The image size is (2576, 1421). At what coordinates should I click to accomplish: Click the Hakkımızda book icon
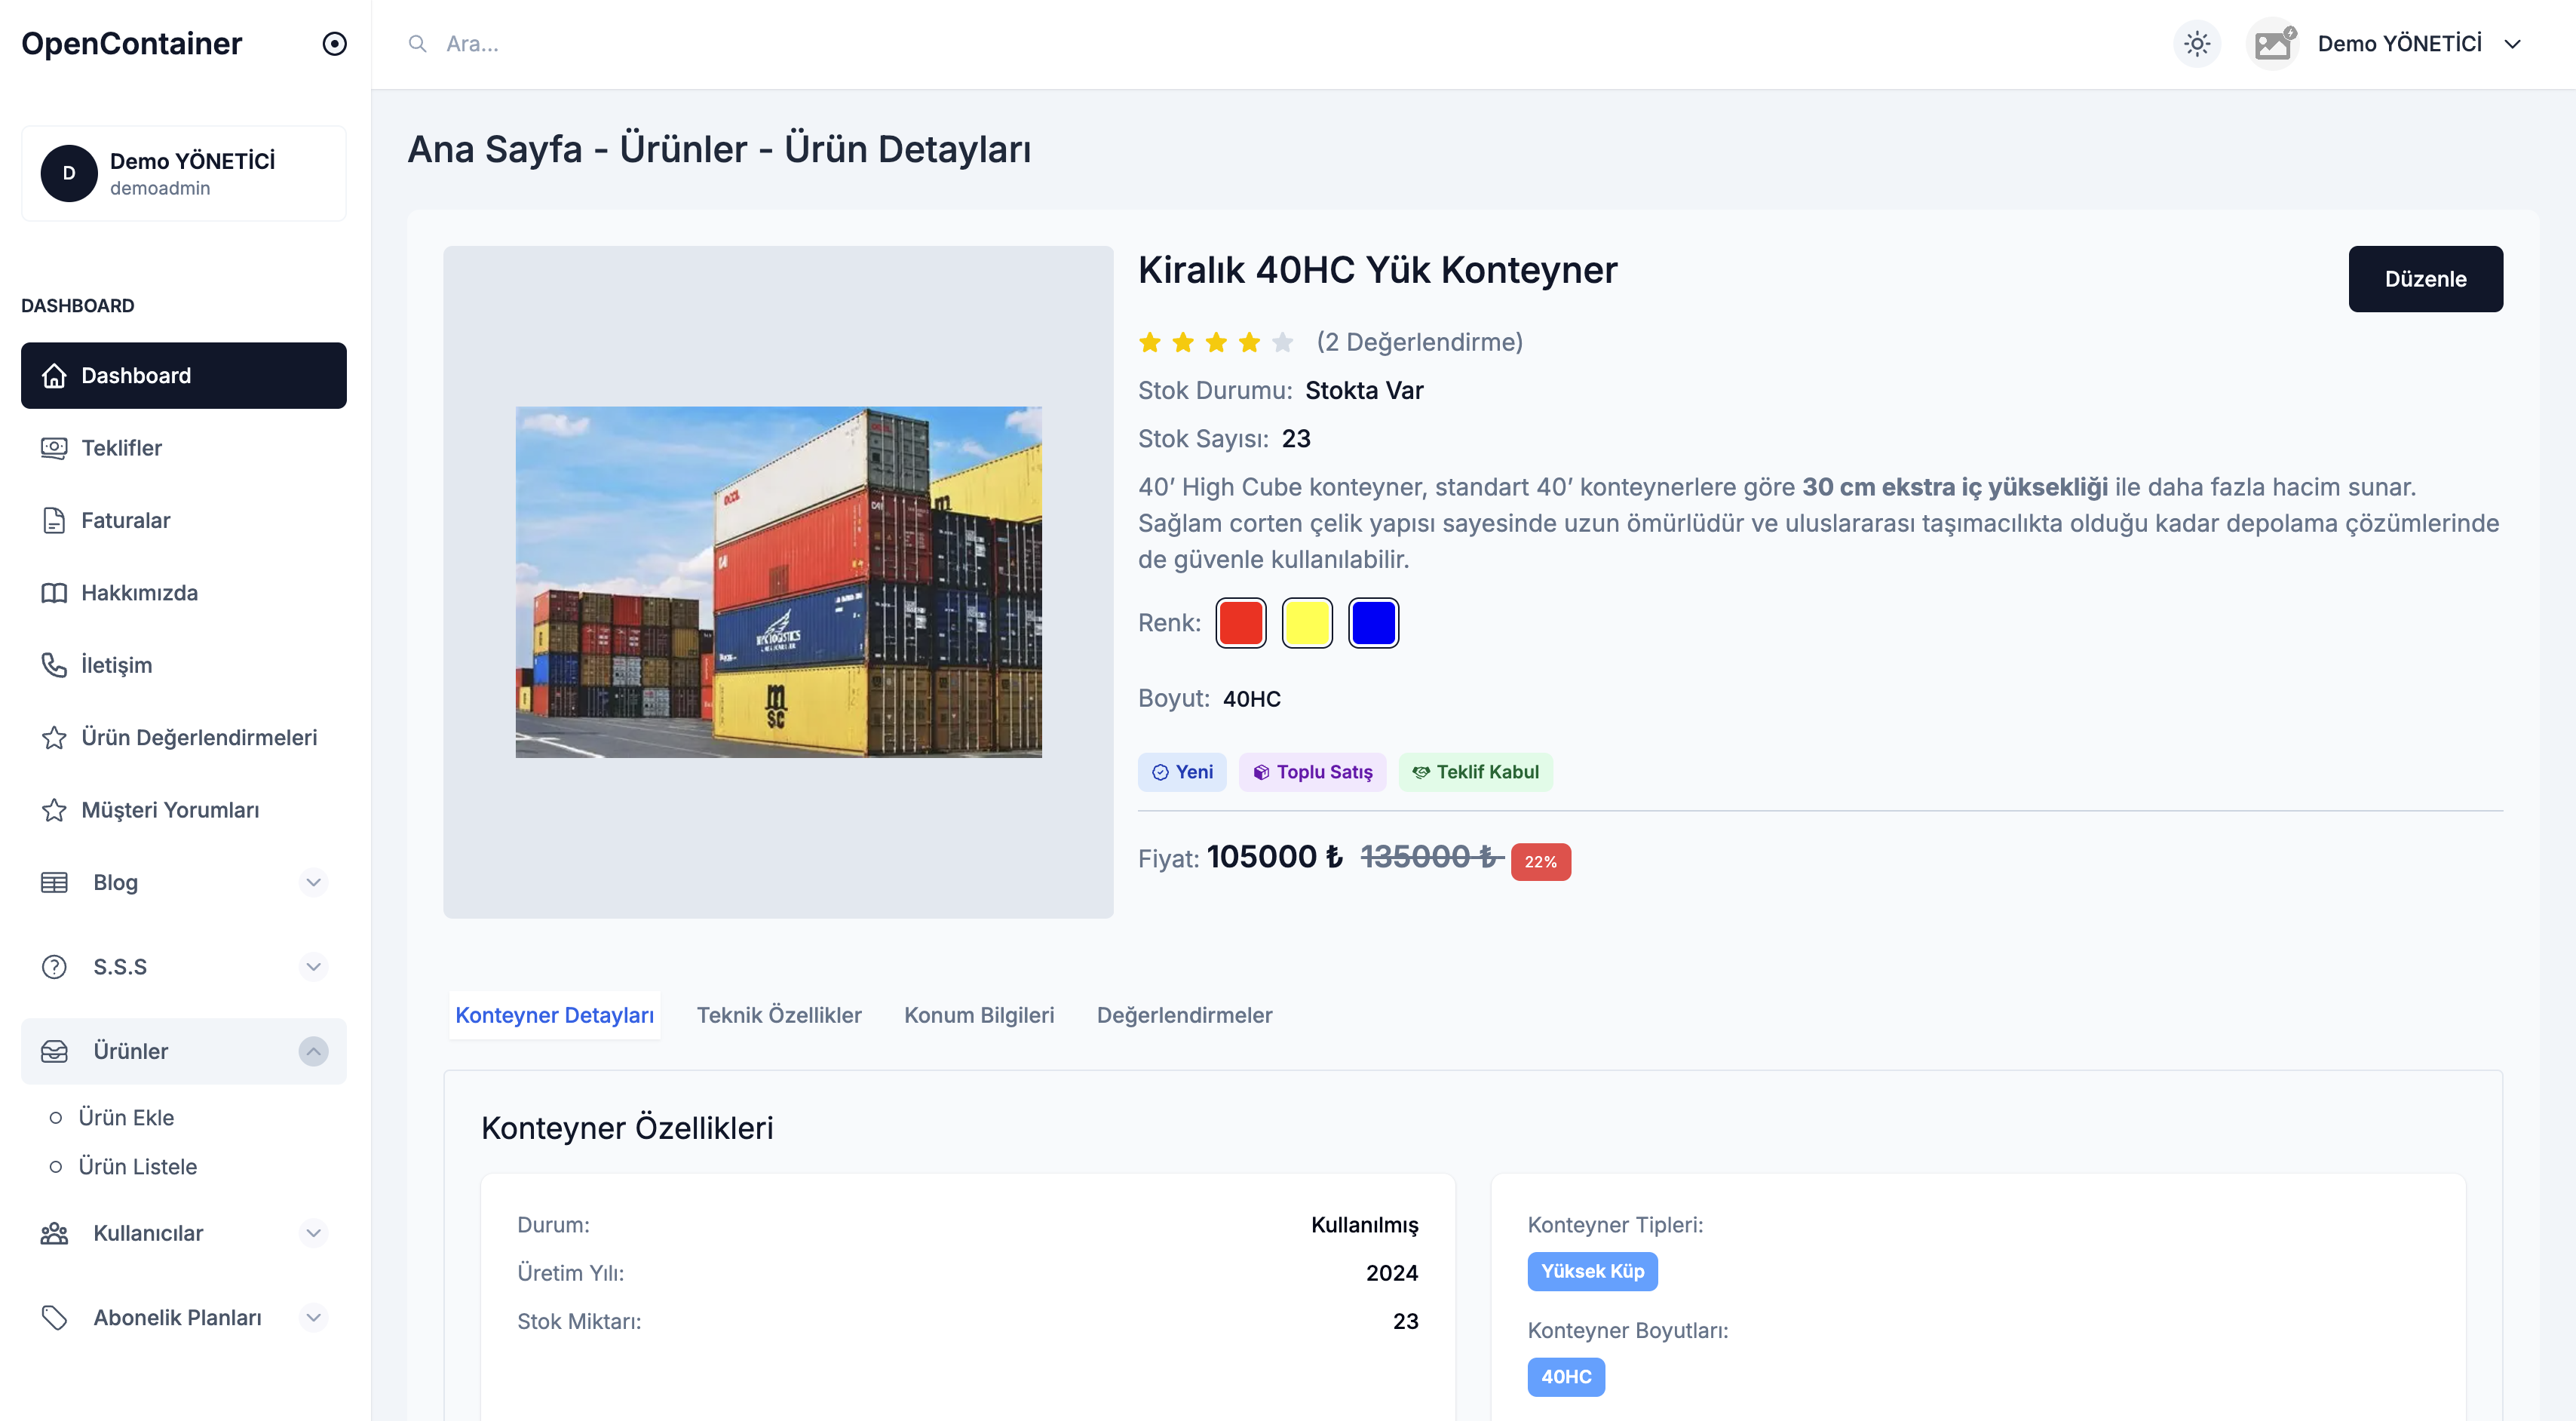point(55,592)
